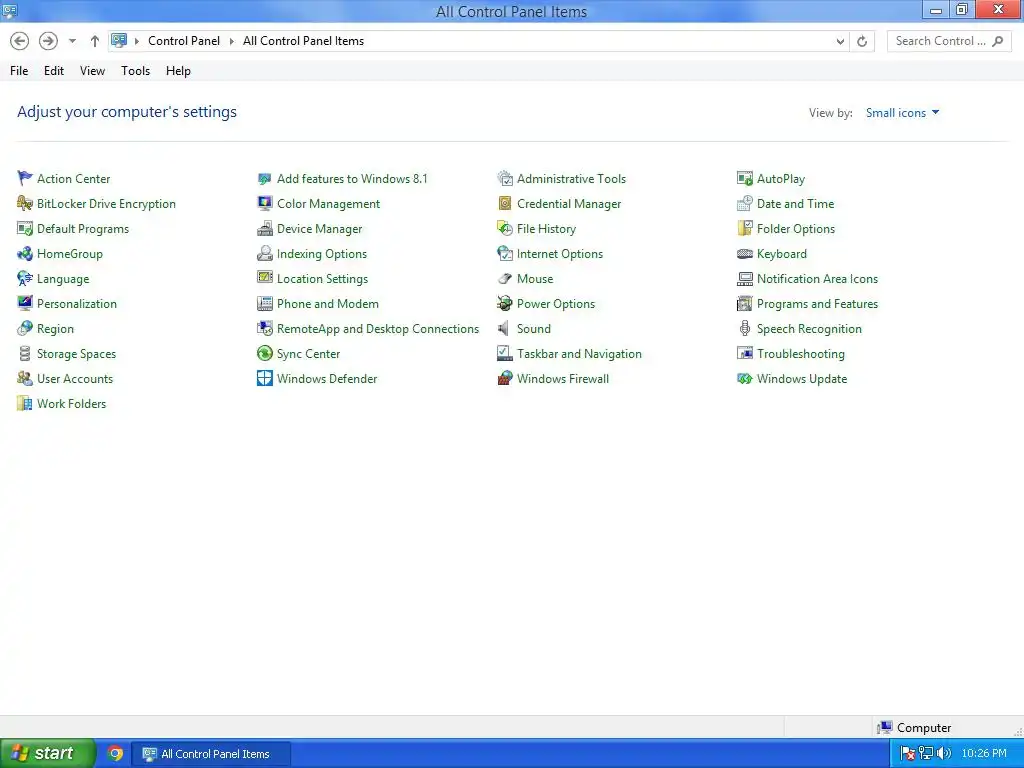Click the Color Management icon
Image resolution: width=1024 pixels, height=768 pixels.
(x=264, y=203)
